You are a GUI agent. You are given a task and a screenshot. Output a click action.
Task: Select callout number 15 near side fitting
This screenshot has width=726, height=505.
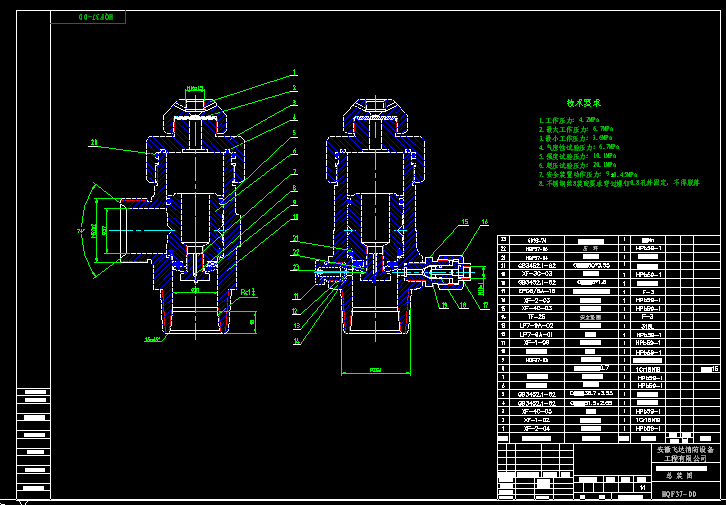pyautogui.click(x=464, y=220)
